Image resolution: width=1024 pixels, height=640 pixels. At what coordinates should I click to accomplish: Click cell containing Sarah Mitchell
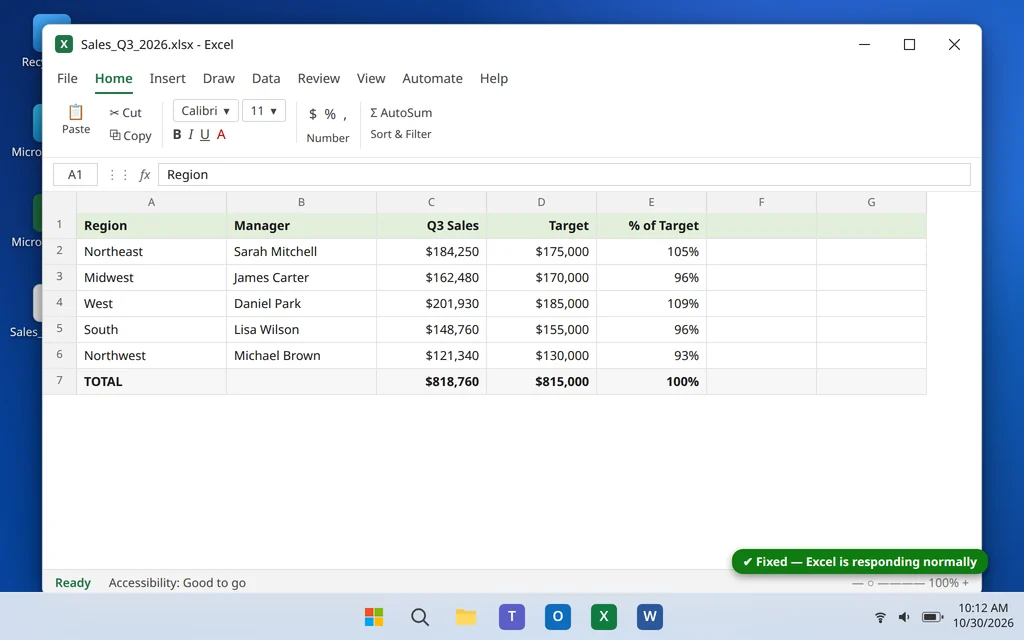pyautogui.click(x=301, y=251)
